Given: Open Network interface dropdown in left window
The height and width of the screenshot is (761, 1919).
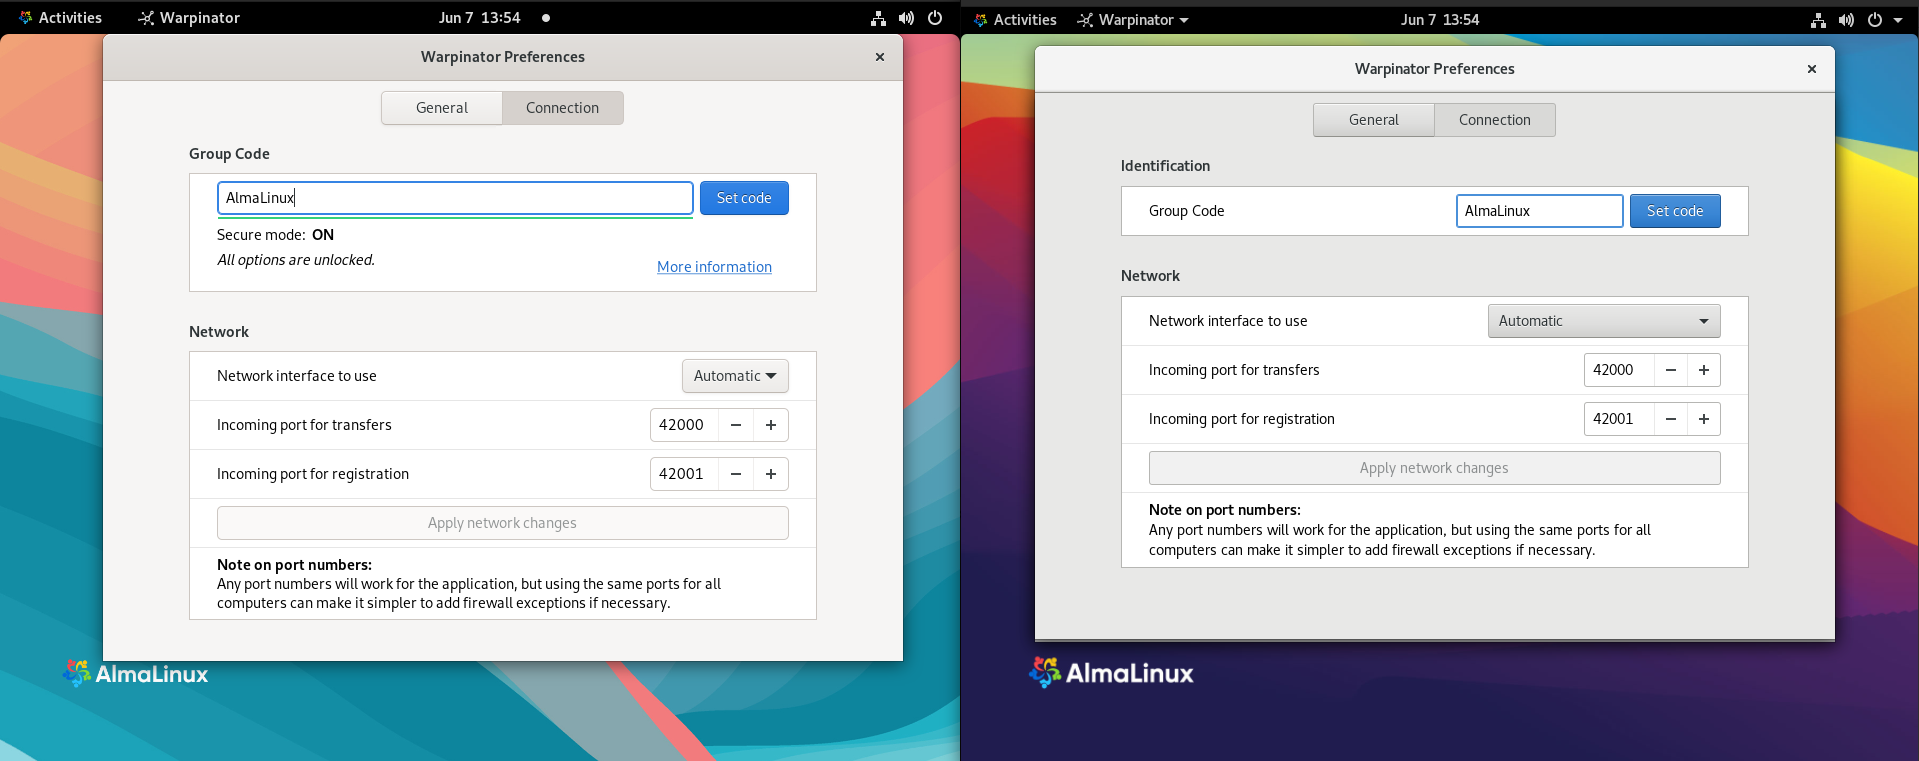Looking at the screenshot, I should pyautogui.click(x=735, y=376).
